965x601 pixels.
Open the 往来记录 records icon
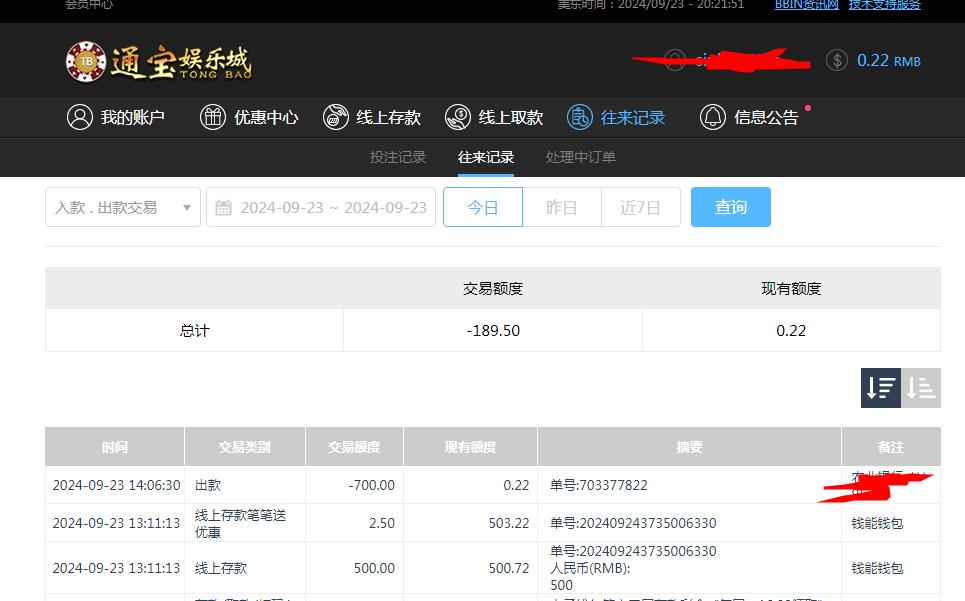(x=580, y=117)
